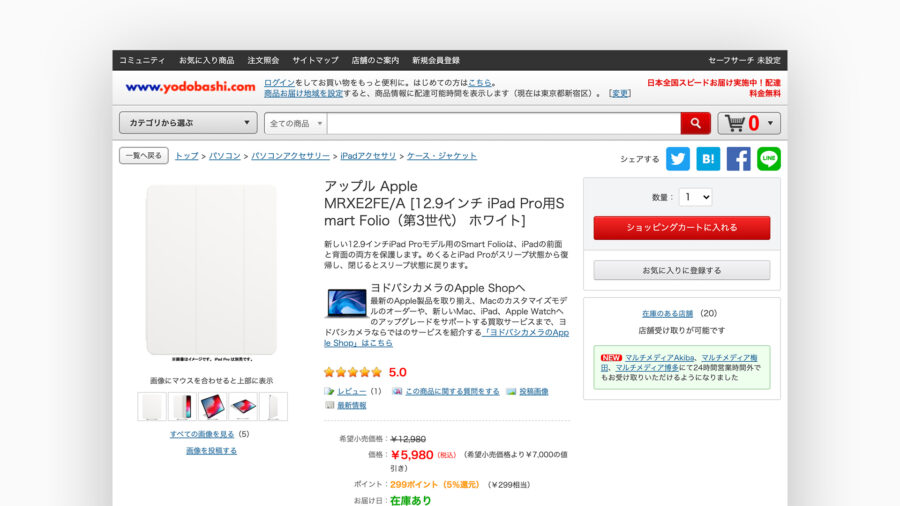Image resolution: width=900 pixels, height=506 pixels.
Task: Open お気に入り商品 in the top menu
Action: 206,60
